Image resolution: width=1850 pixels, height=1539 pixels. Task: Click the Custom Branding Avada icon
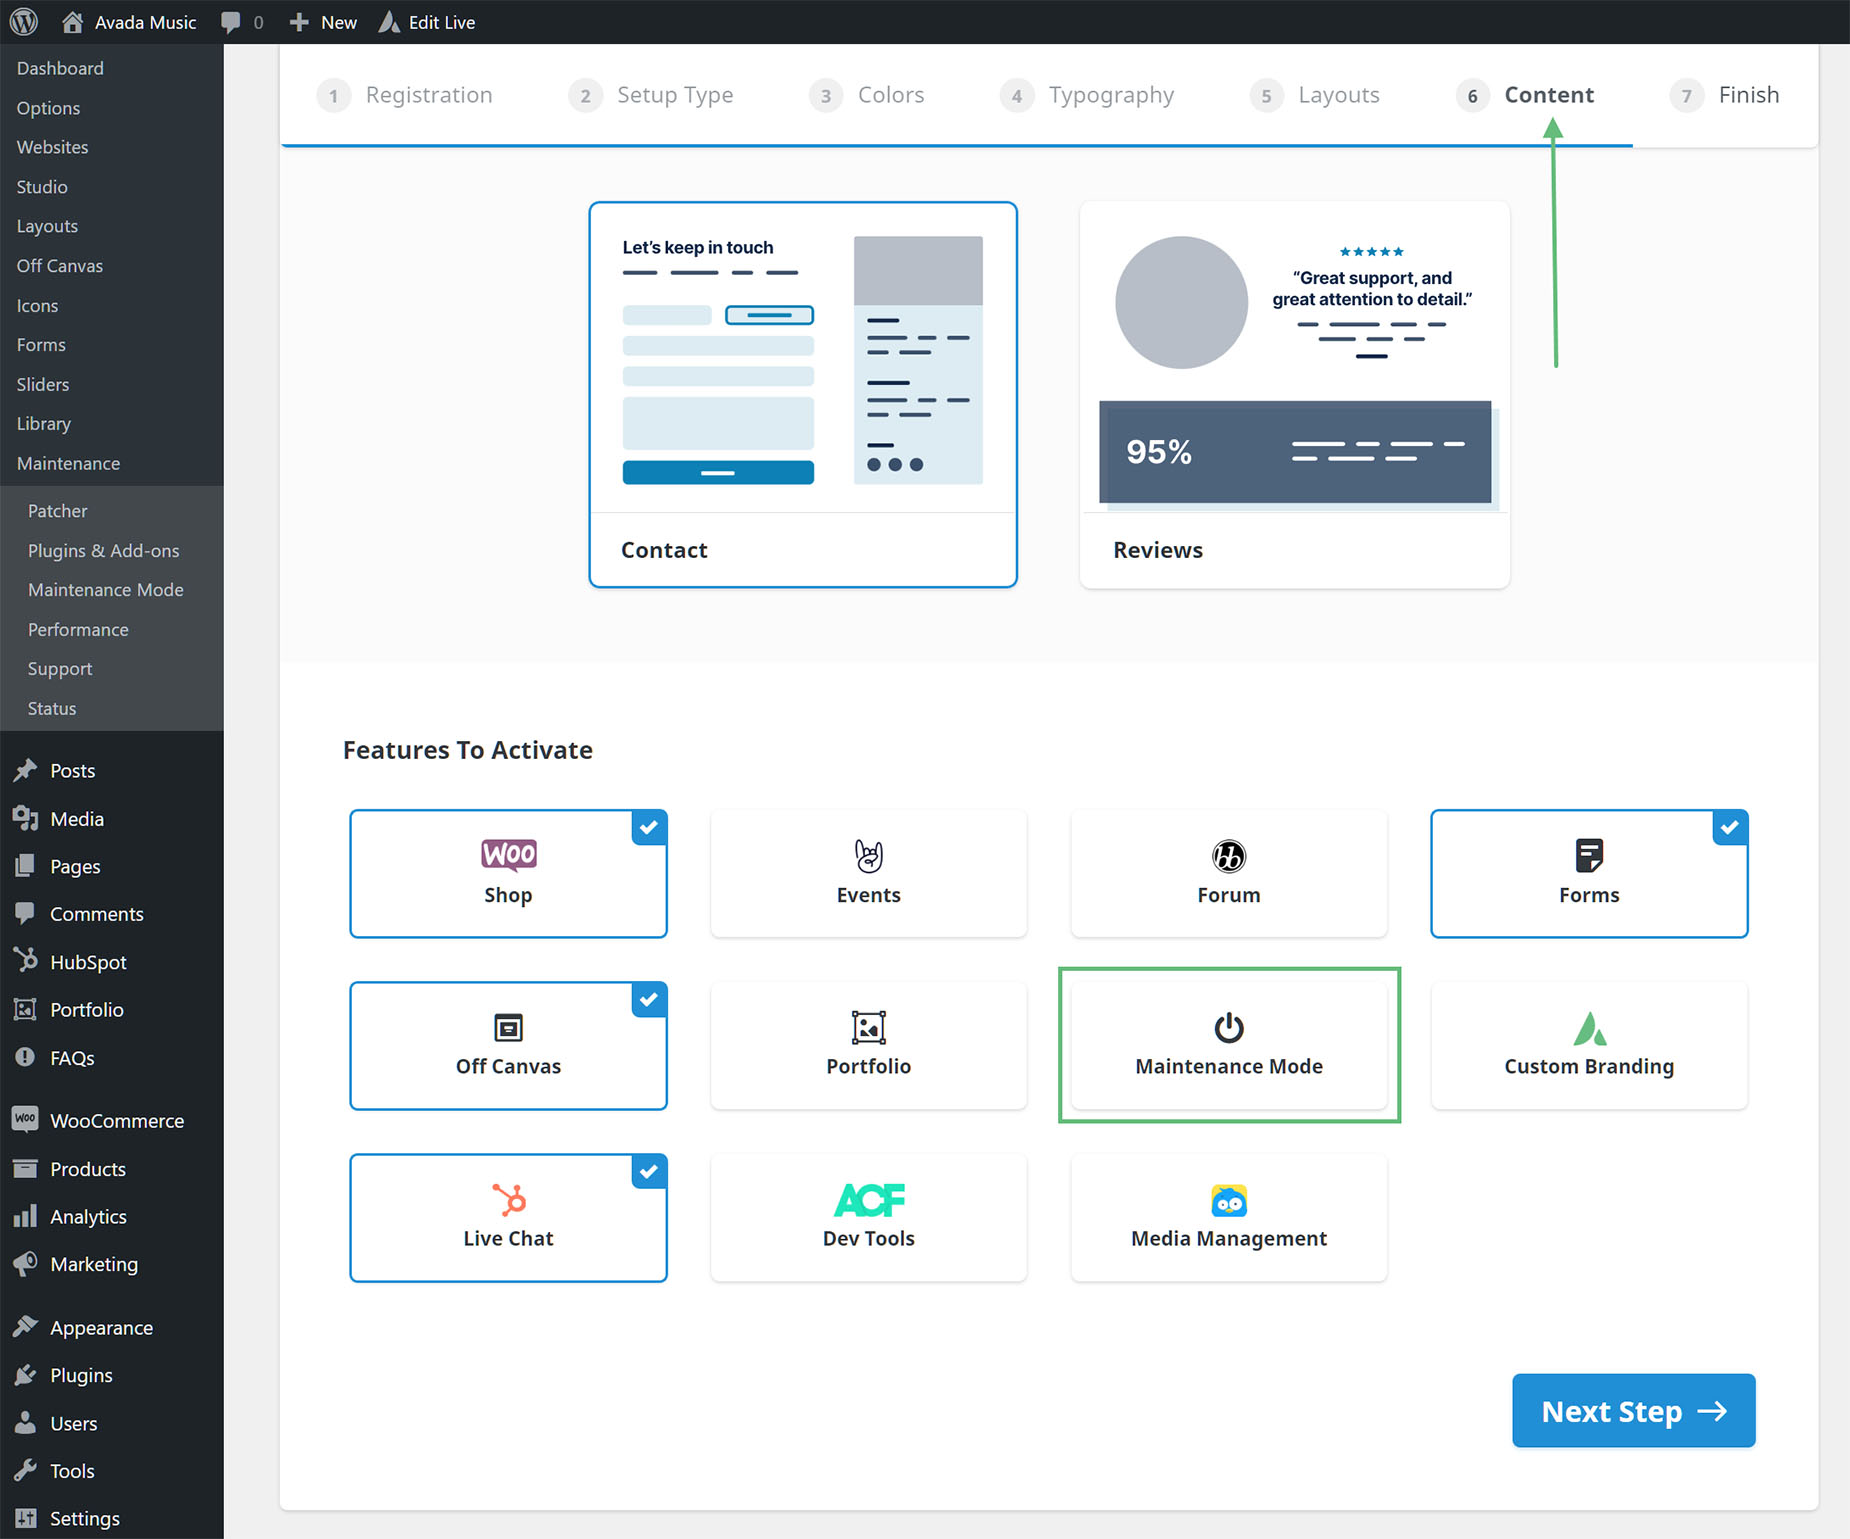point(1589,1028)
